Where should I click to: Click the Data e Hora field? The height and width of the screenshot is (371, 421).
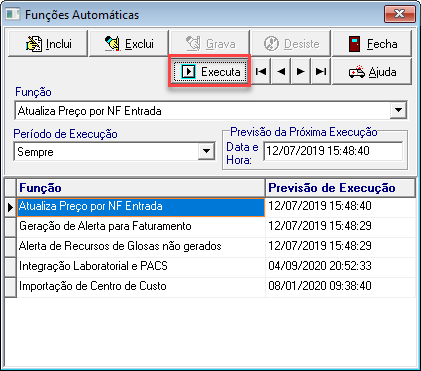333,151
